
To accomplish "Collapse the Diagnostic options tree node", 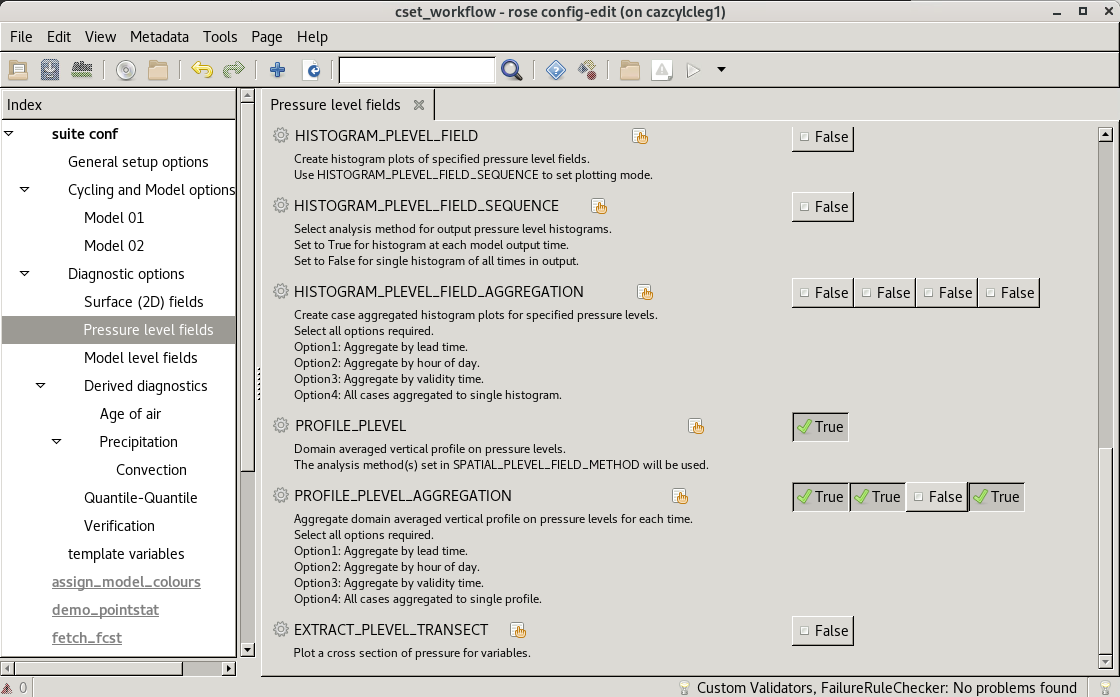I will pyautogui.click(x=24, y=274).
